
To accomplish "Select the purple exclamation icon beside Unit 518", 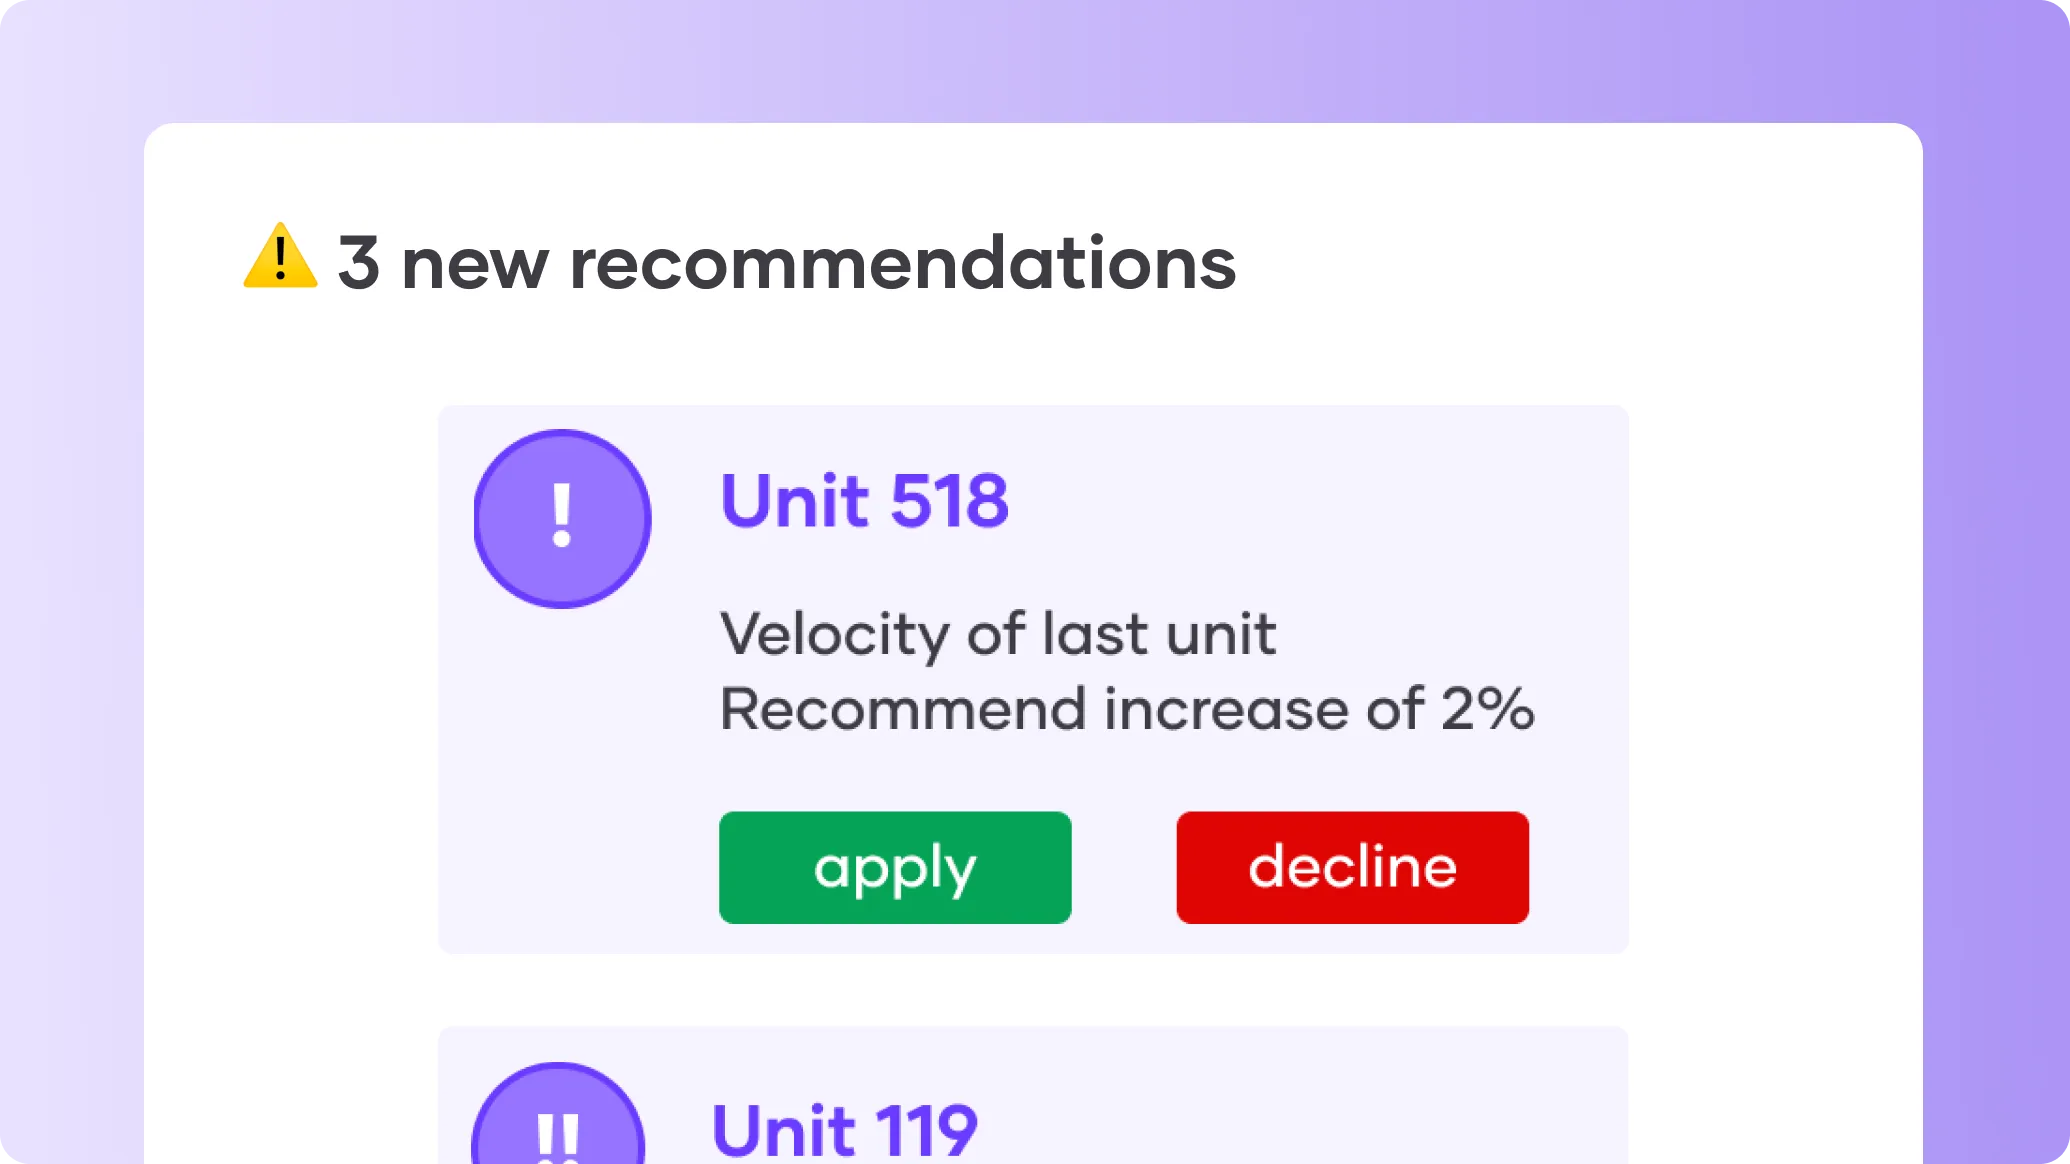I will tap(562, 519).
